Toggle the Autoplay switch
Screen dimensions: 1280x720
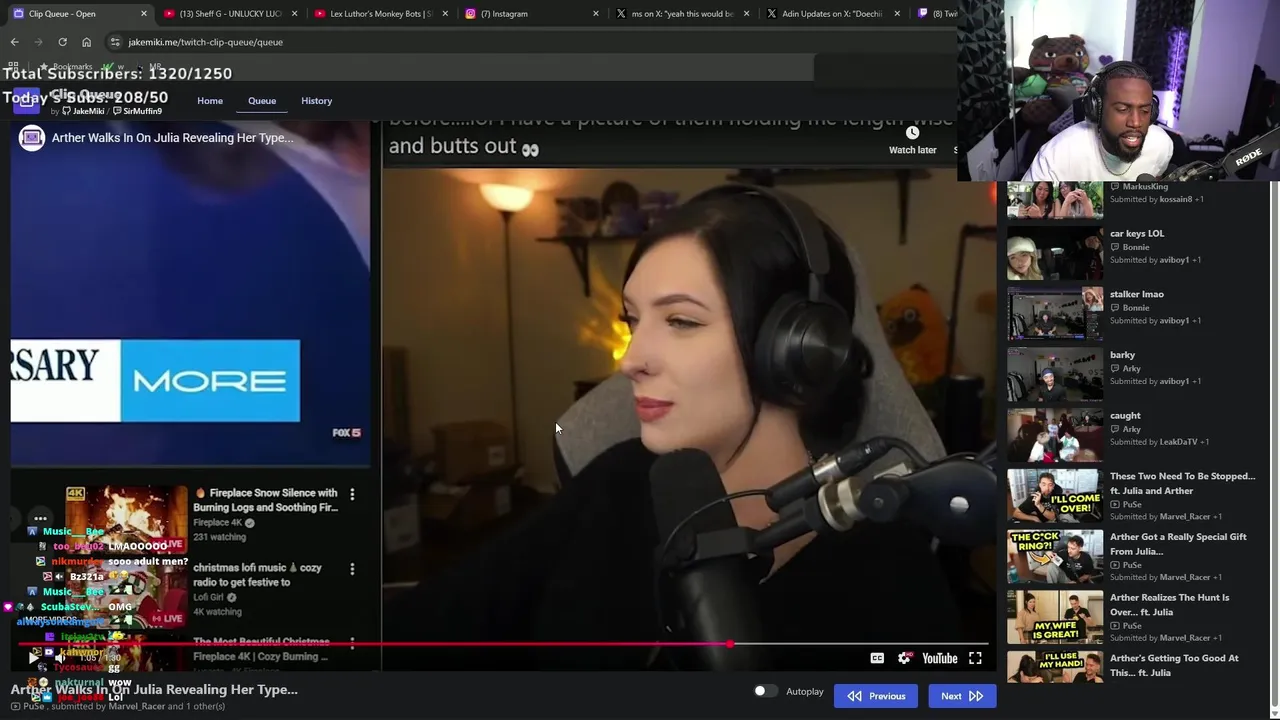(x=765, y=691)
